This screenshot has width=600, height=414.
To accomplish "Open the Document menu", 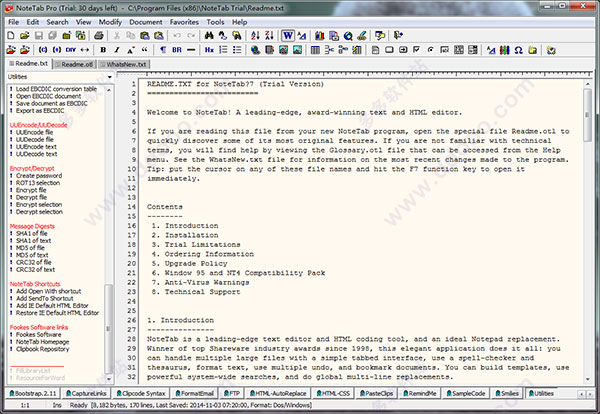I will pos(146,22).
